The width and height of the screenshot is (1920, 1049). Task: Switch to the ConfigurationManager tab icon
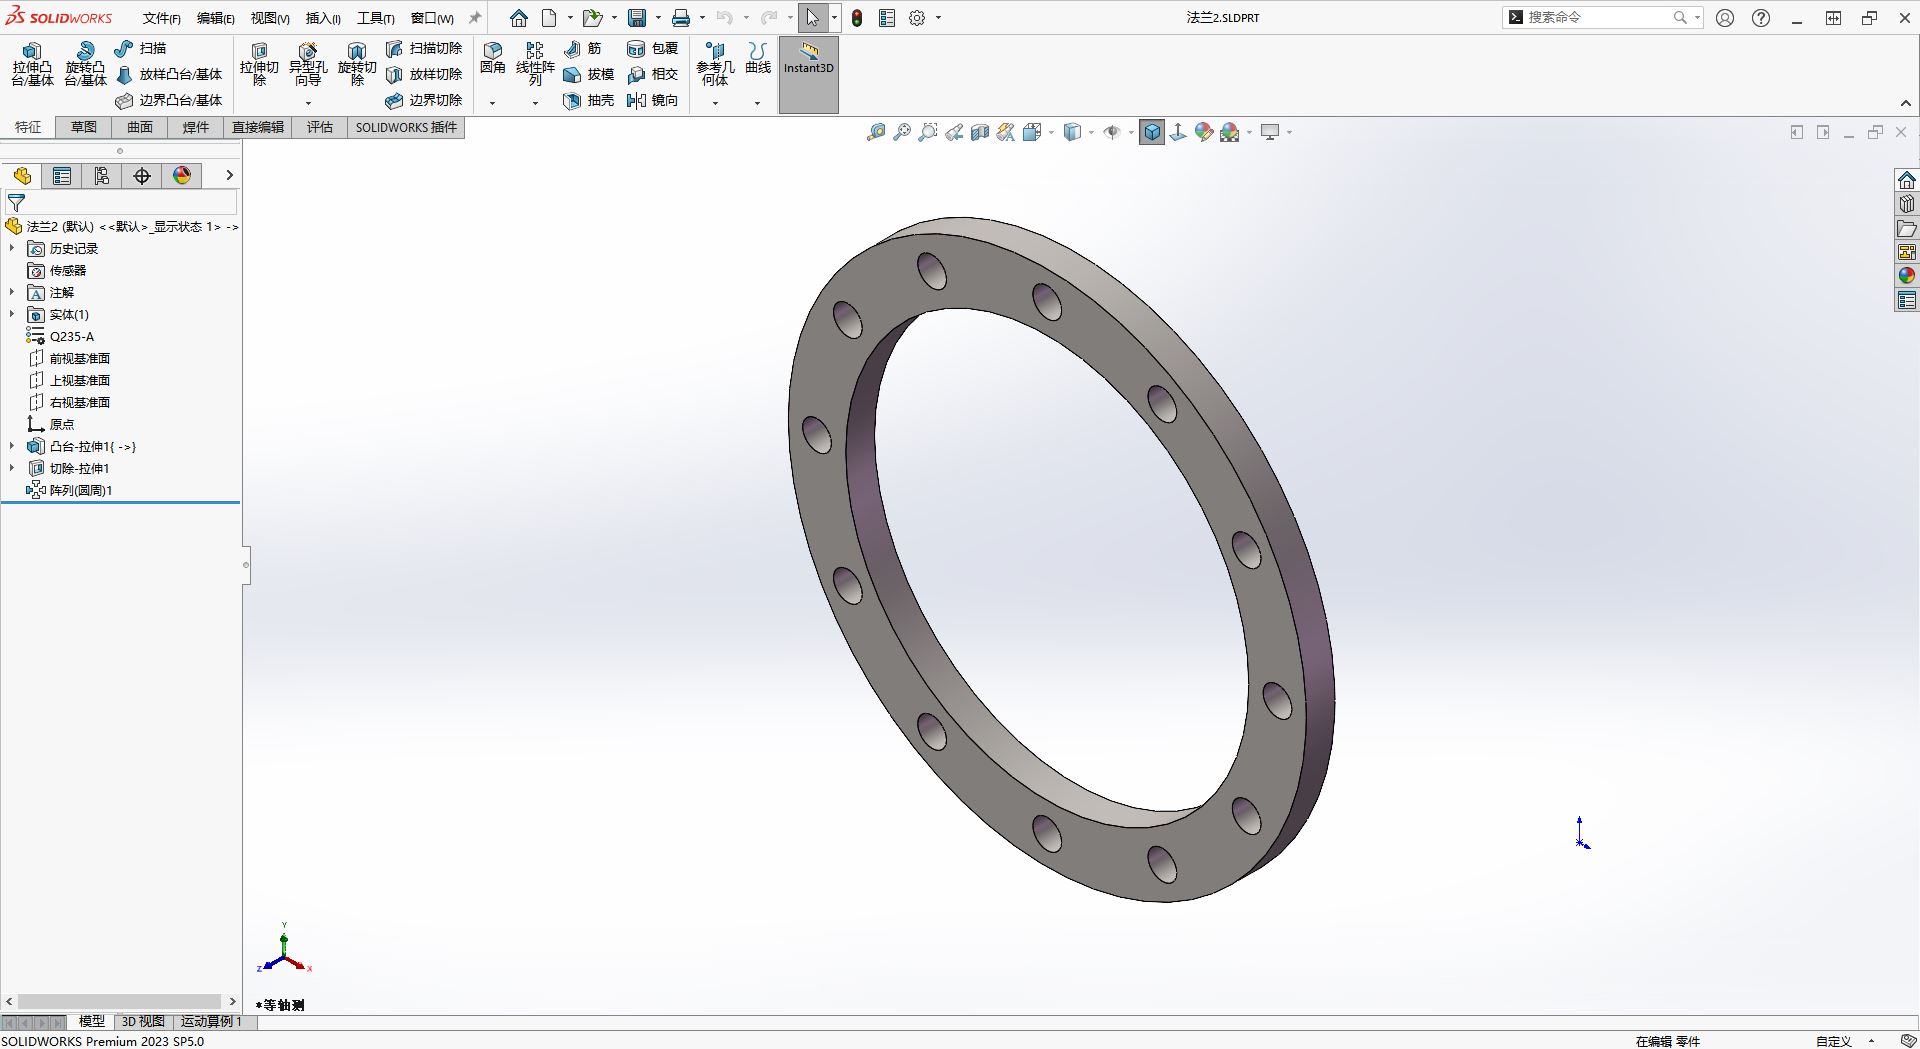coord(102,176)
